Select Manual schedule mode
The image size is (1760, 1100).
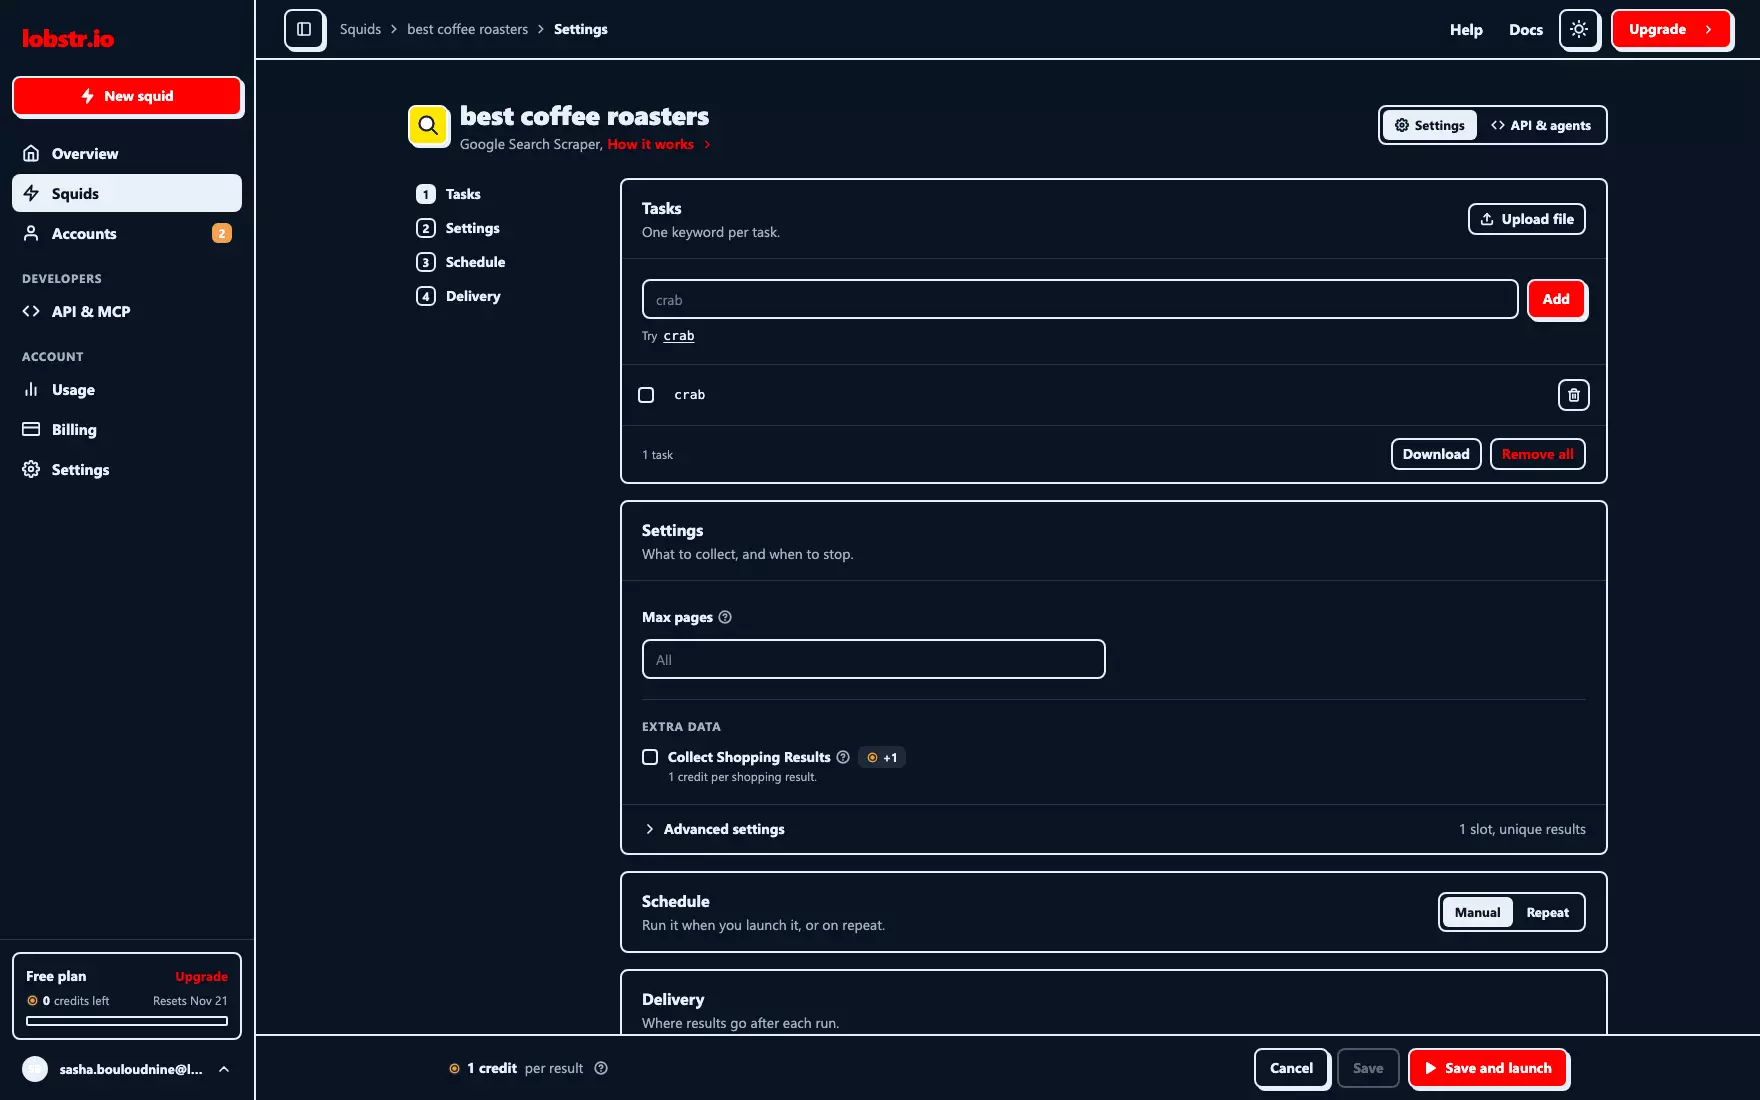pyautogui.click(x=1477, y=912)
